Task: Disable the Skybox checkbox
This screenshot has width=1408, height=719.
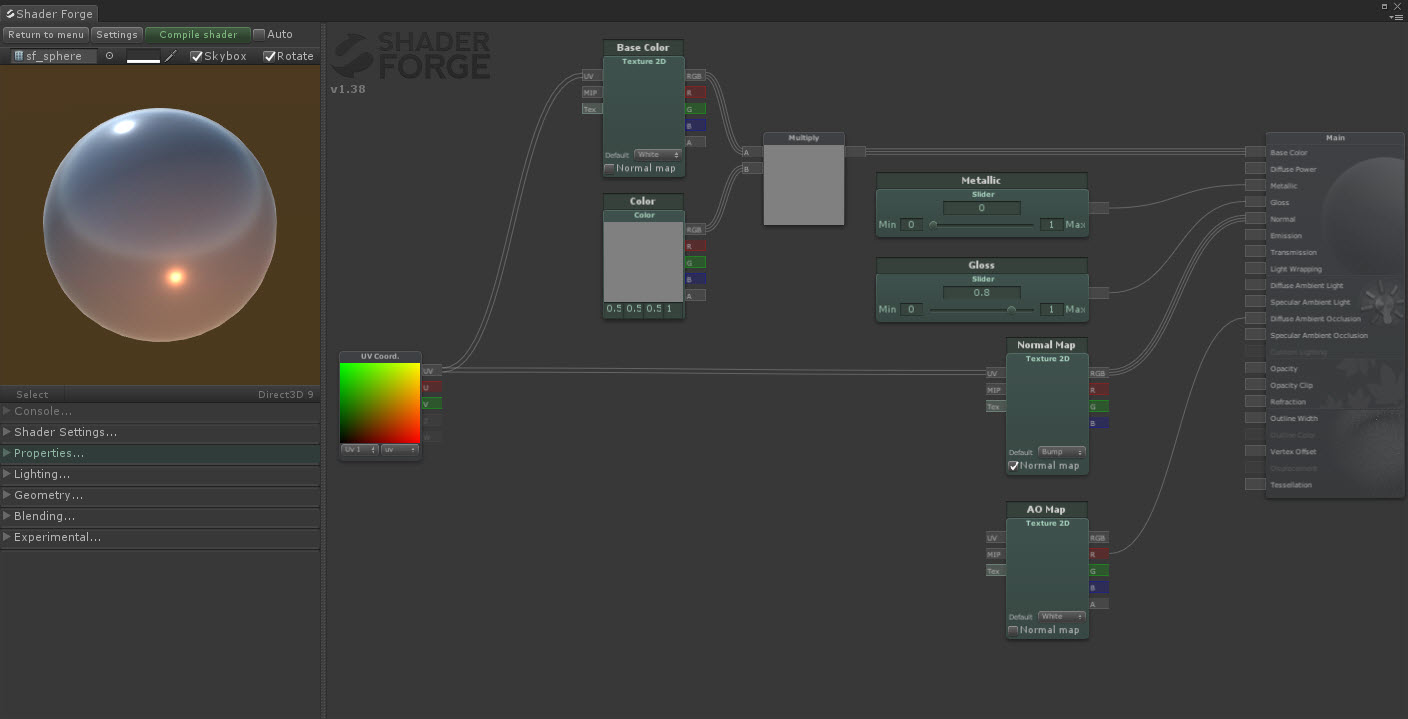Action: click(194, 55)
